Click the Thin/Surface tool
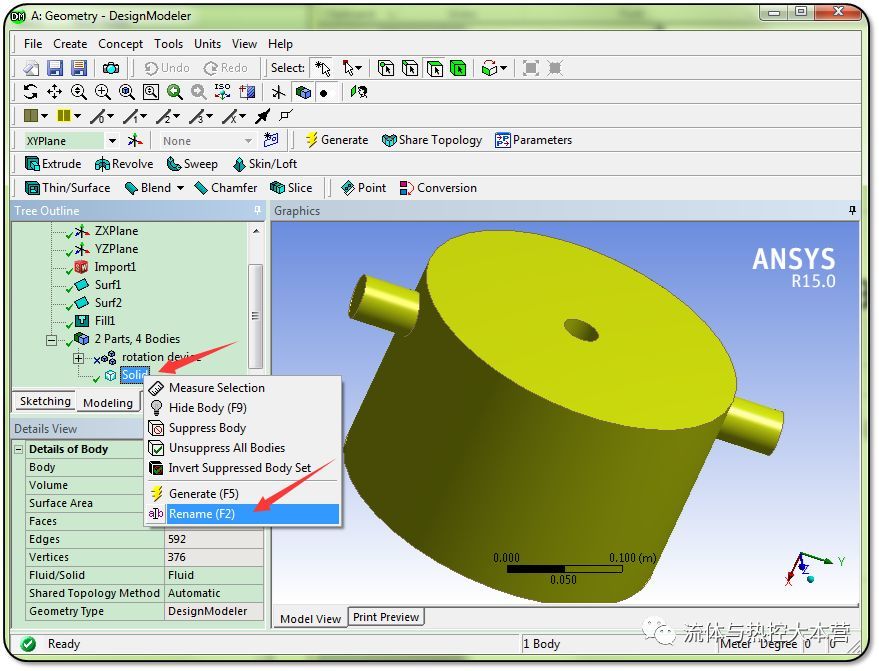Viewport: 879px width, 671px height. tap(68, 188)
